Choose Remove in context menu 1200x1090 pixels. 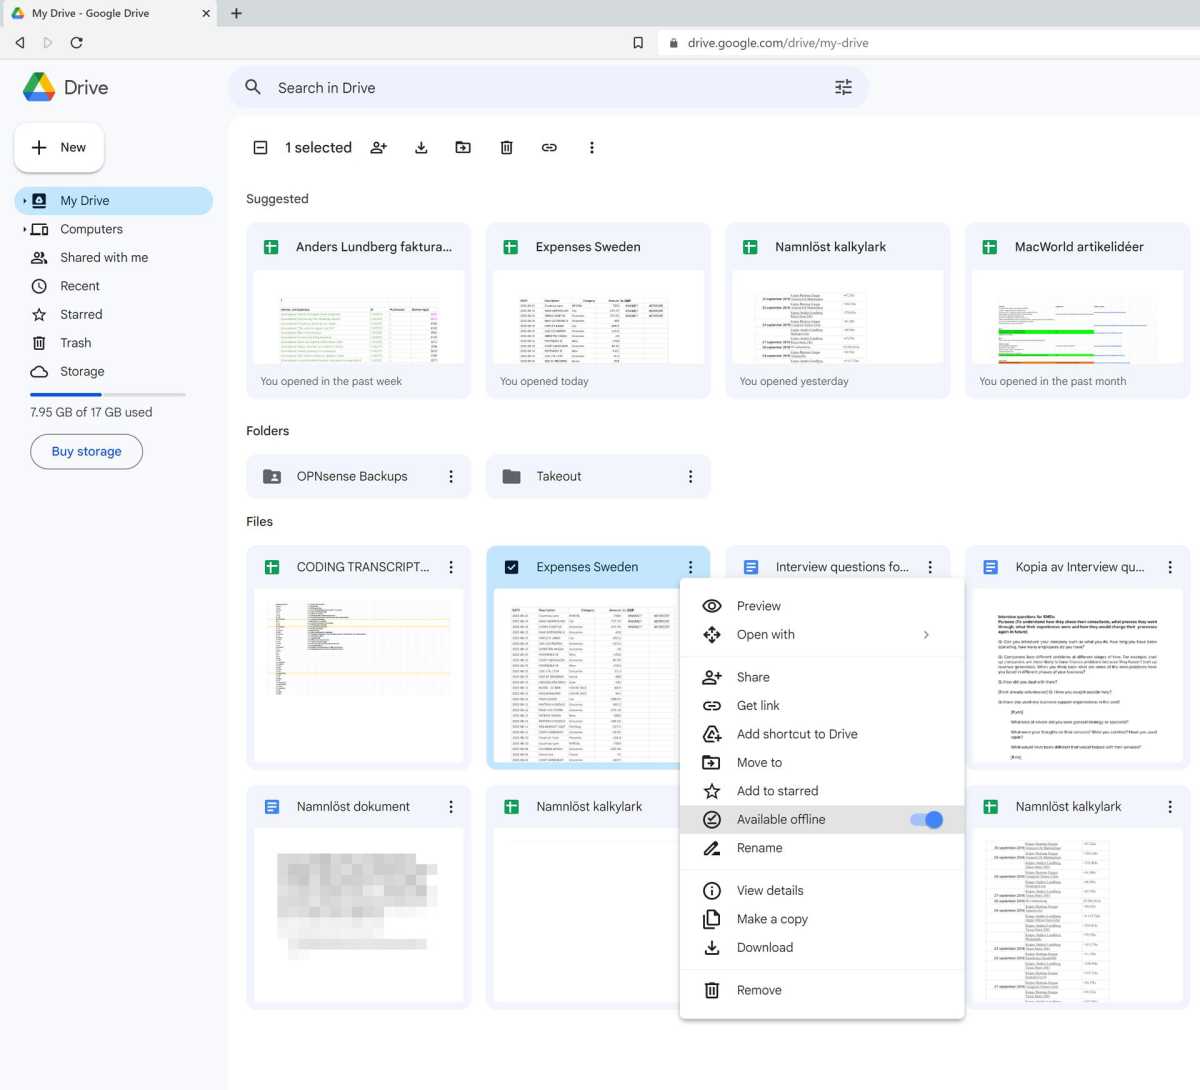pyautogui.click(x=822, y=991)
